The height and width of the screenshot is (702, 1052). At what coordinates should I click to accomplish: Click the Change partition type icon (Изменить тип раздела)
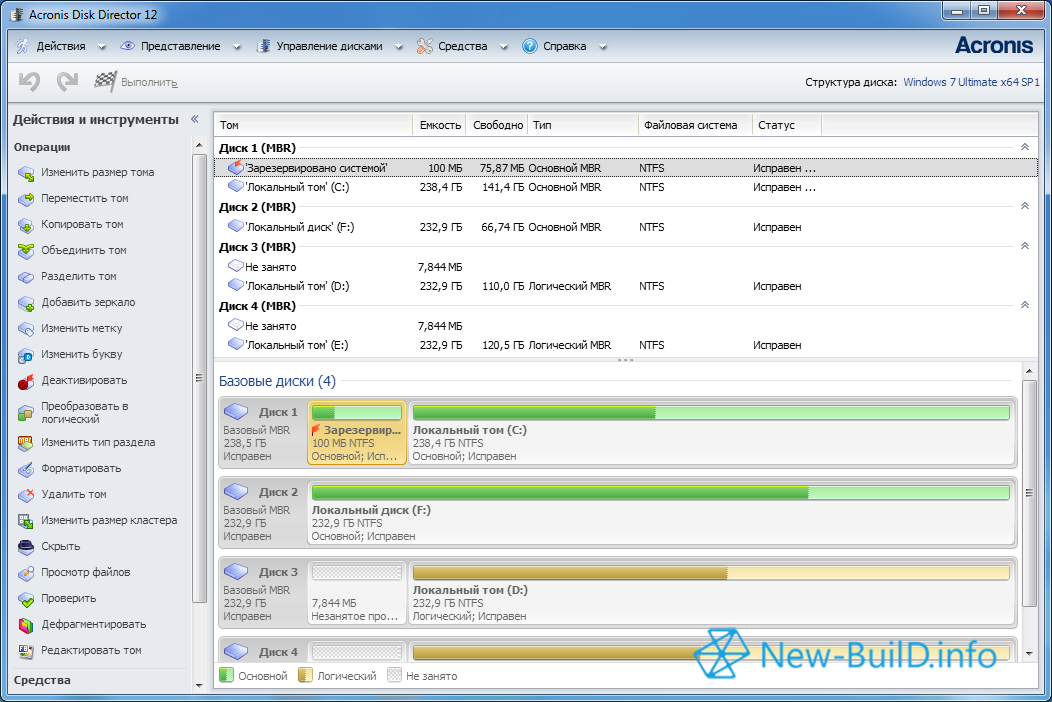[26, 443]
